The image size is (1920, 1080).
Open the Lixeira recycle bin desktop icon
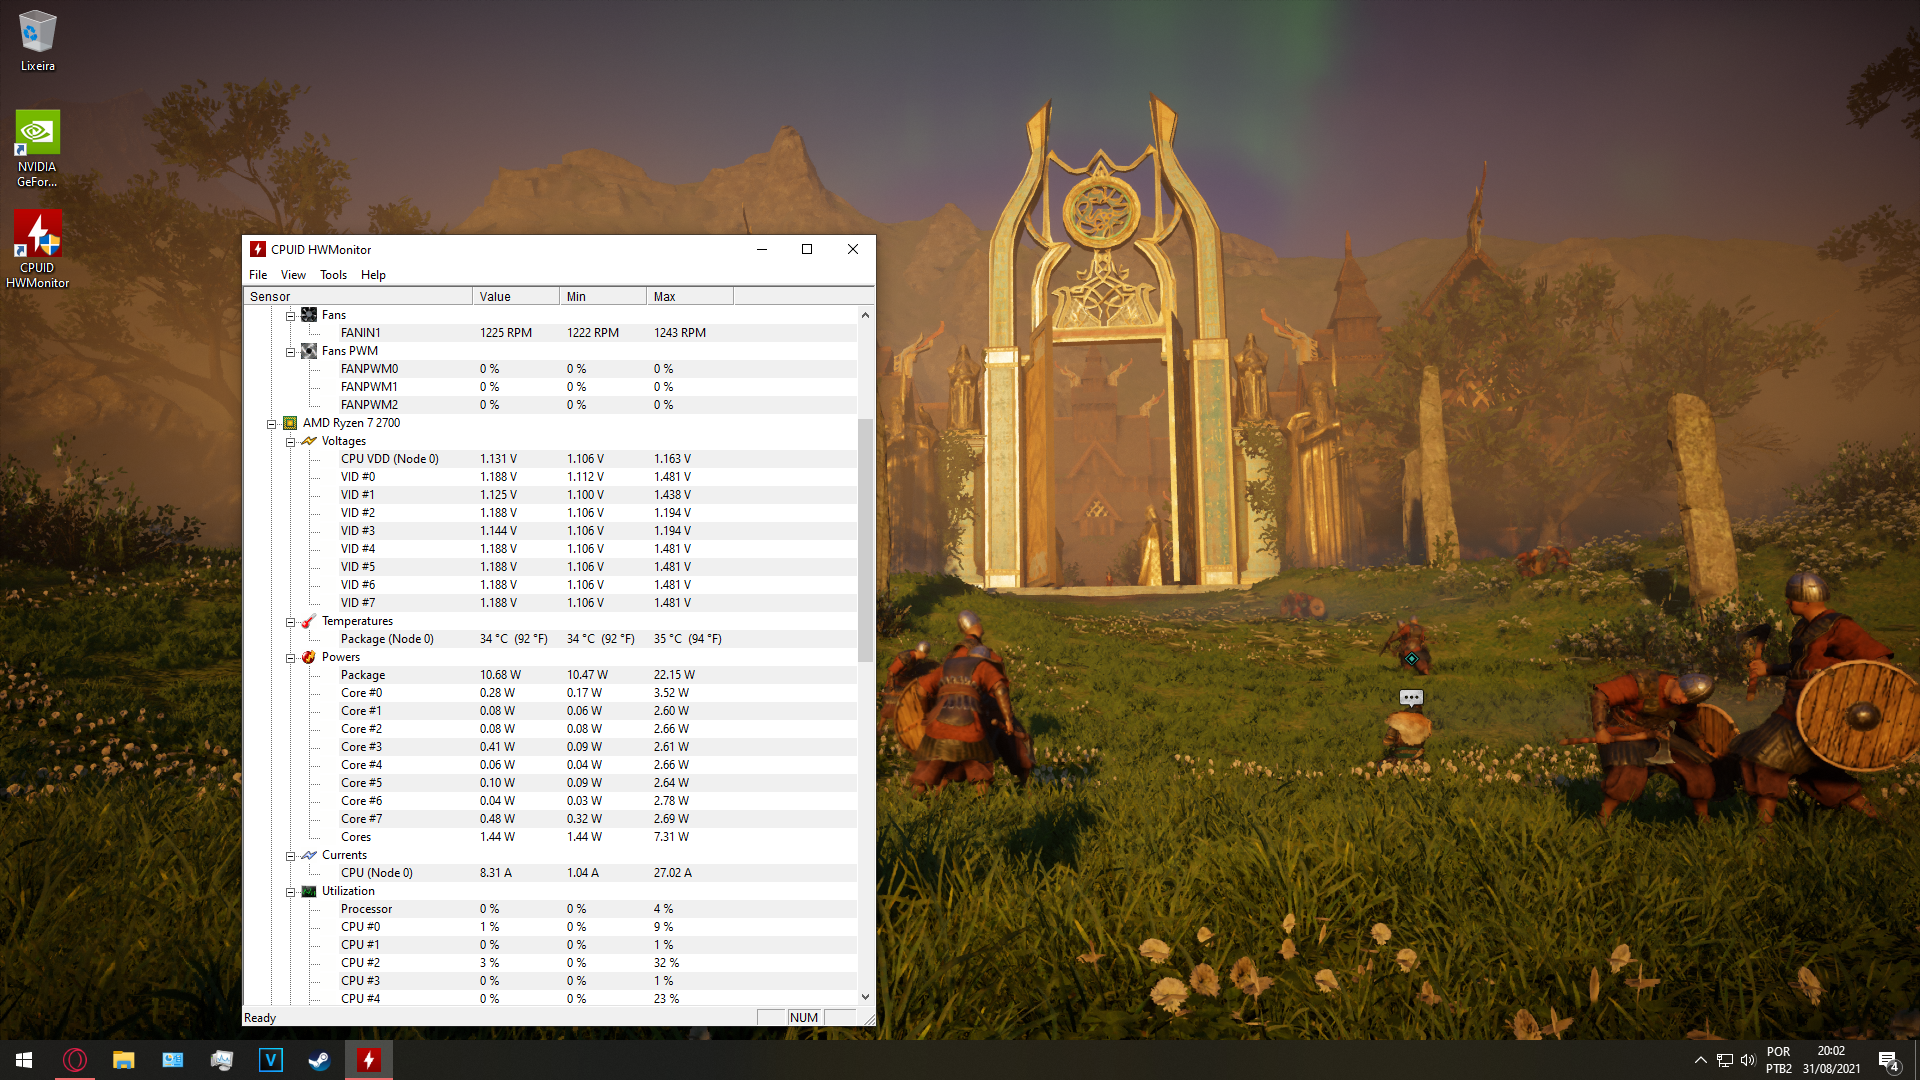pos(37,41)
